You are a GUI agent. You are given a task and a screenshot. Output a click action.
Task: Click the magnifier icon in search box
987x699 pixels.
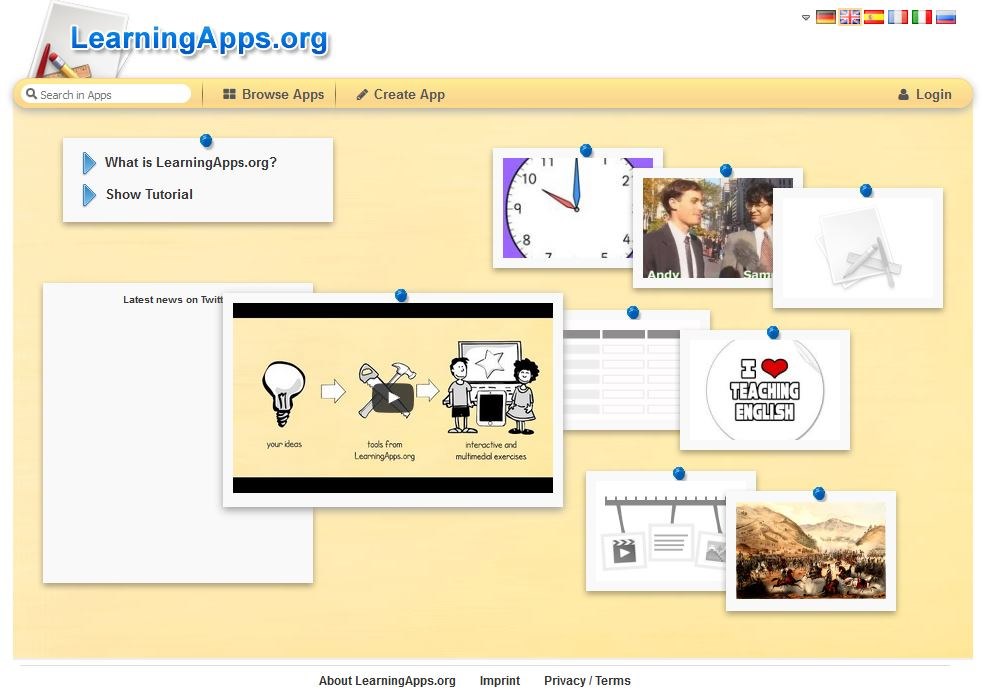(31, 94)
